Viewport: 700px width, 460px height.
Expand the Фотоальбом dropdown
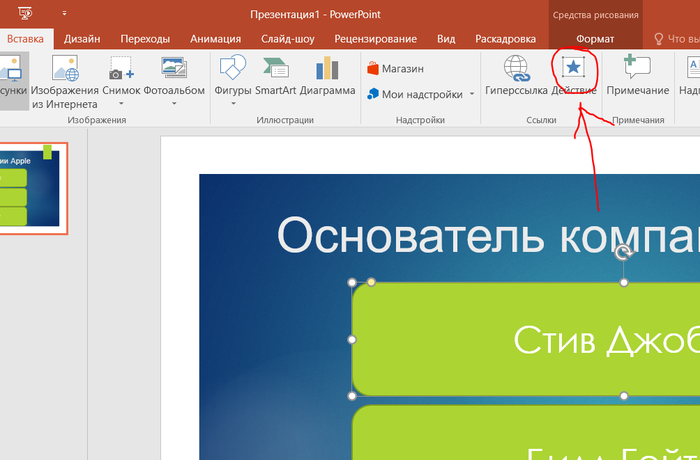pos(173,103)
